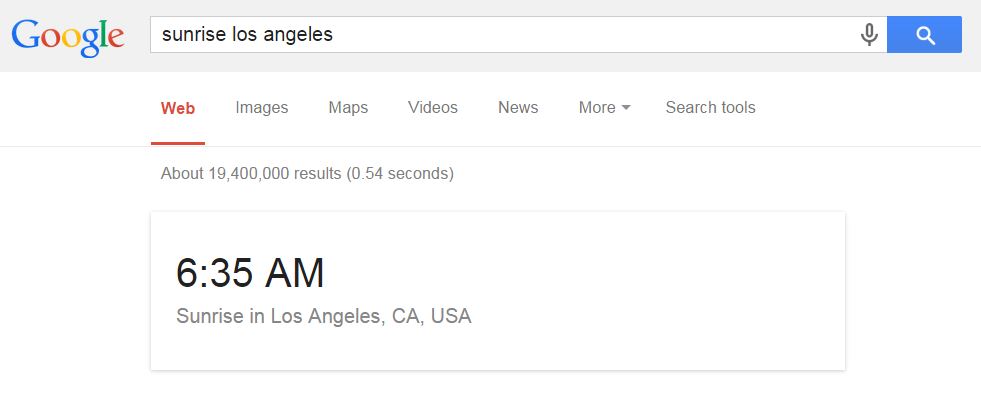This screenshot has width=981, height=393.
Task: Switch to the News results tab
Action: [518, 108]
